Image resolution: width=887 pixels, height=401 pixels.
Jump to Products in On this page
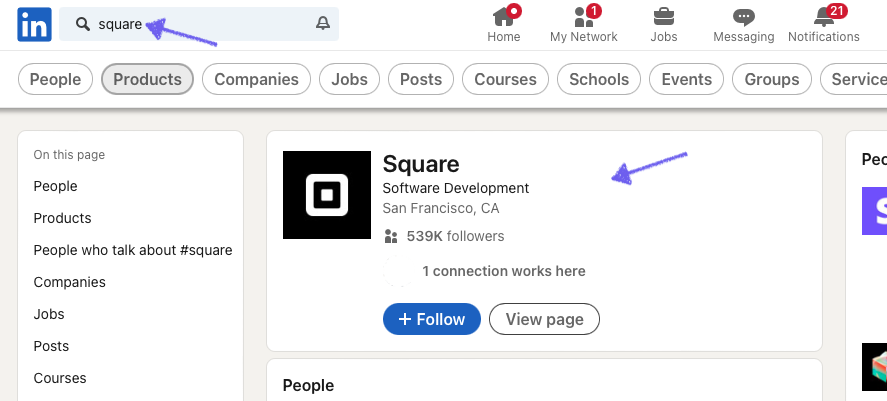pyautogui.click(x=62, y=218)
